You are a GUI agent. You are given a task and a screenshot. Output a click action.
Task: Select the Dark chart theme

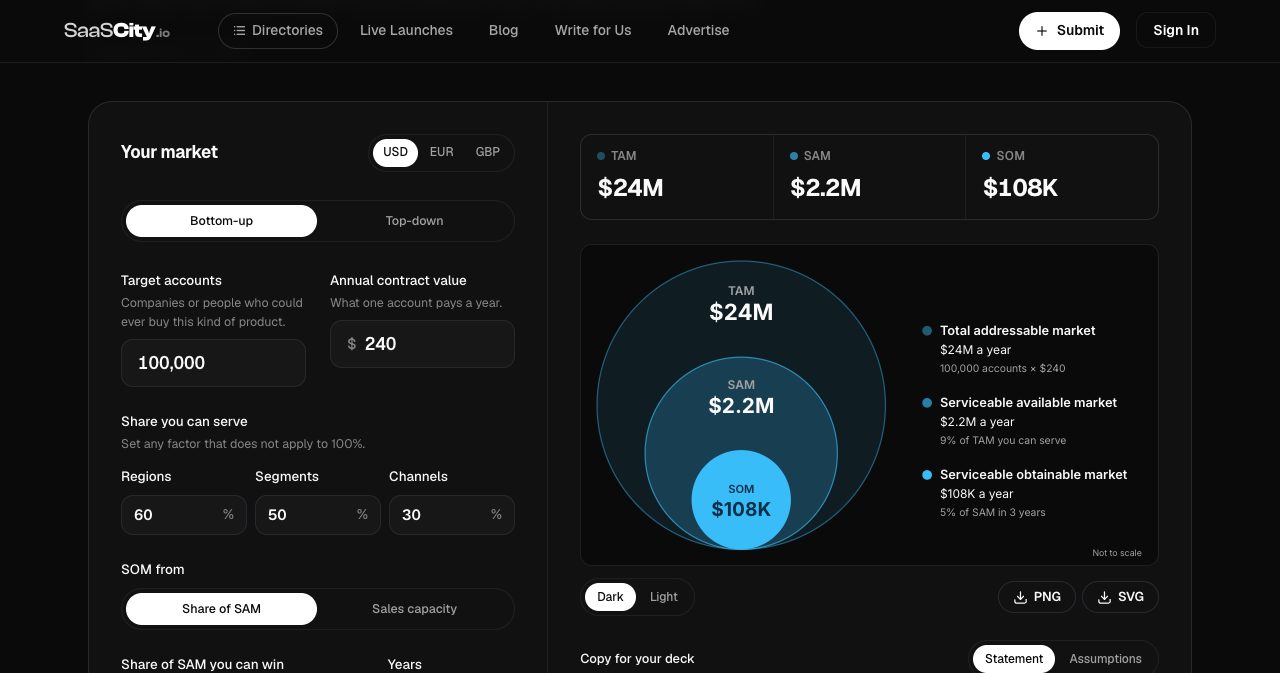[x=610, y=597]
